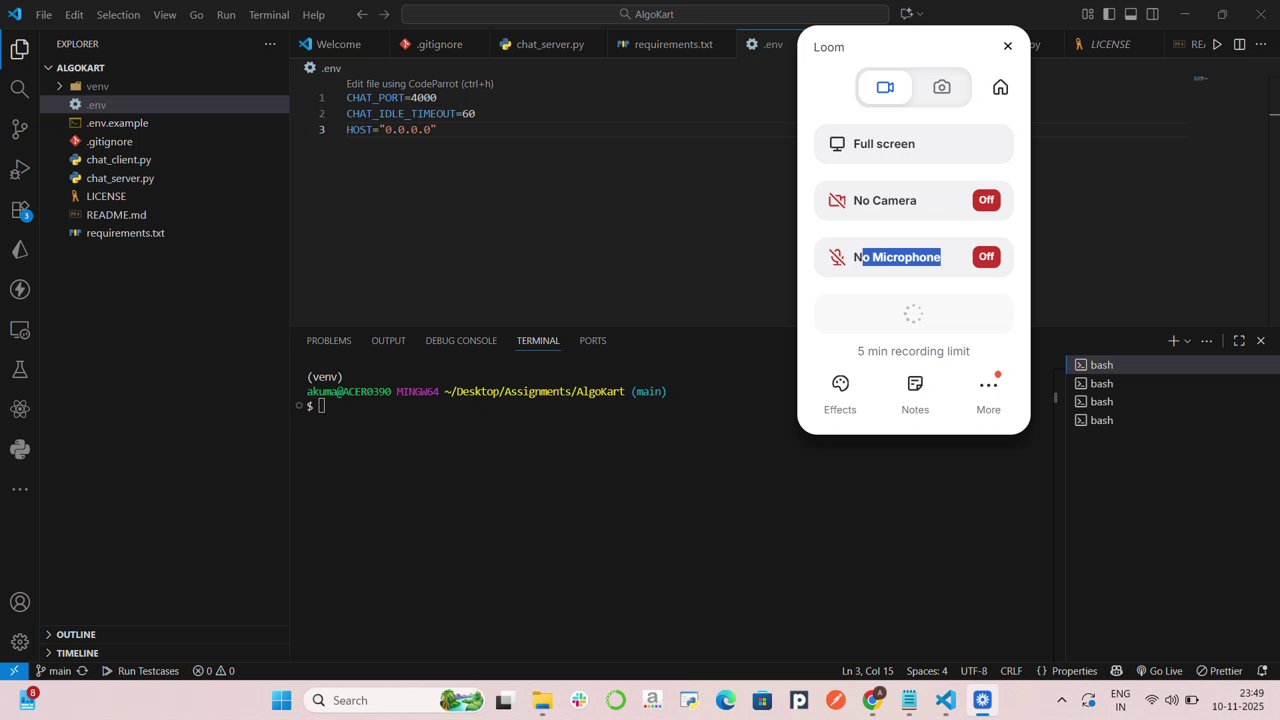This screenshot has width=1280, height=720.
Task: Open the File menu
Action: [x=44, y=15]
